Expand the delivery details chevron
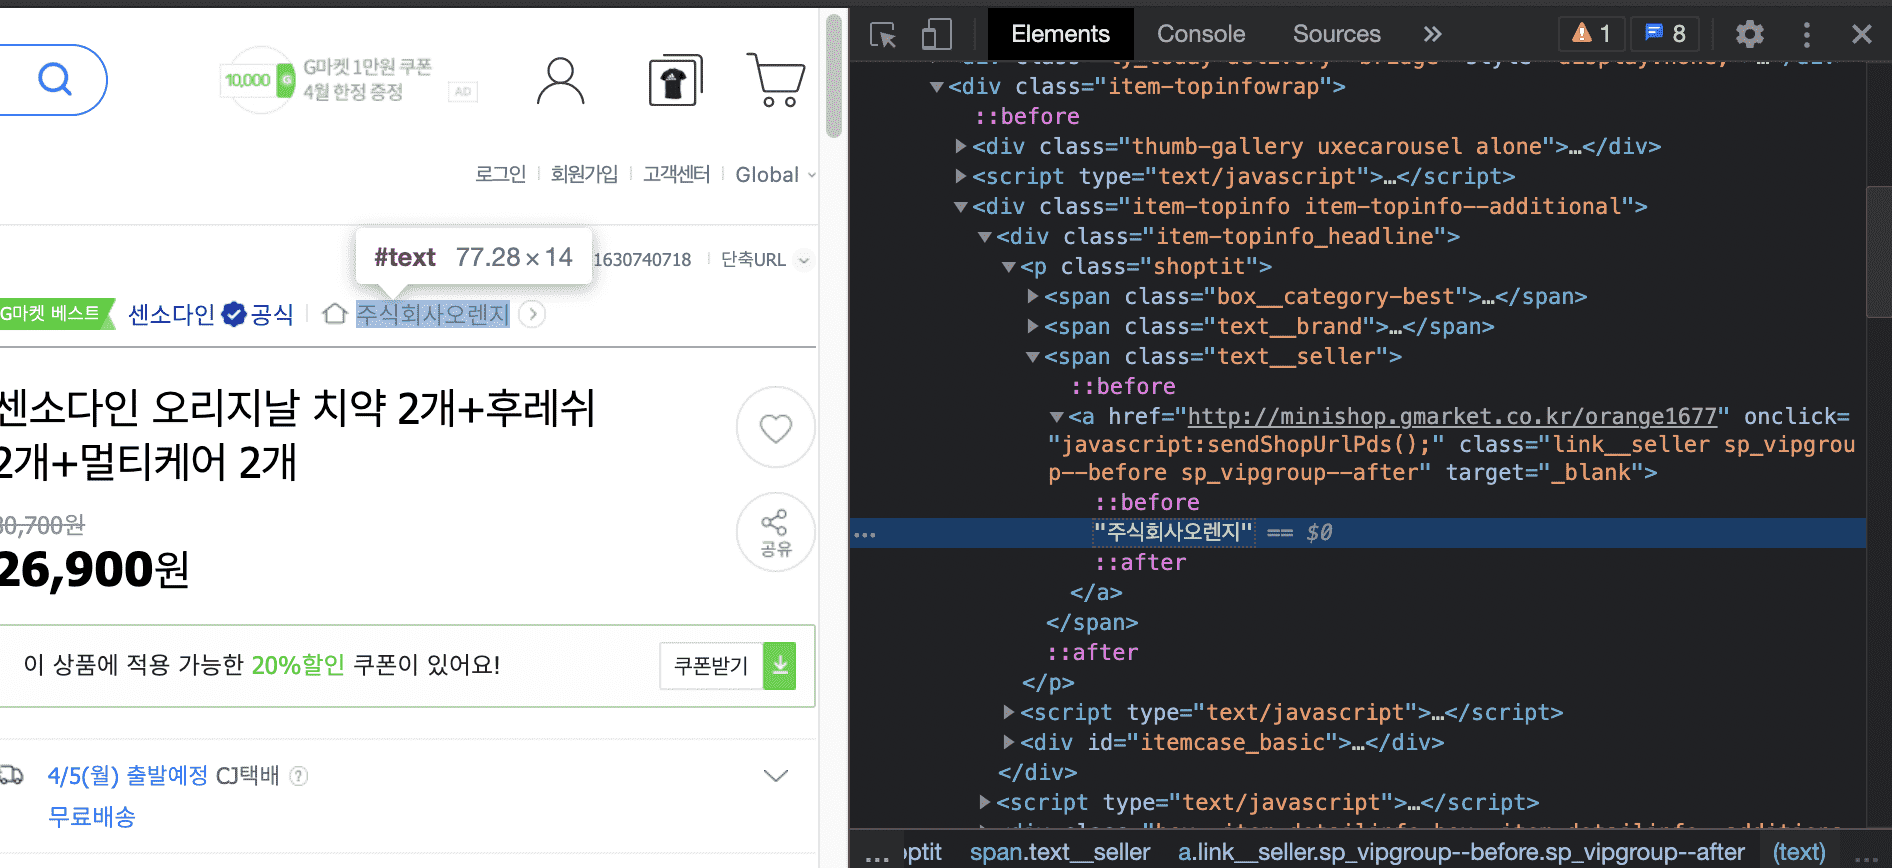Viewport: 1892px width, 868px height. click(x=776, y=776)
